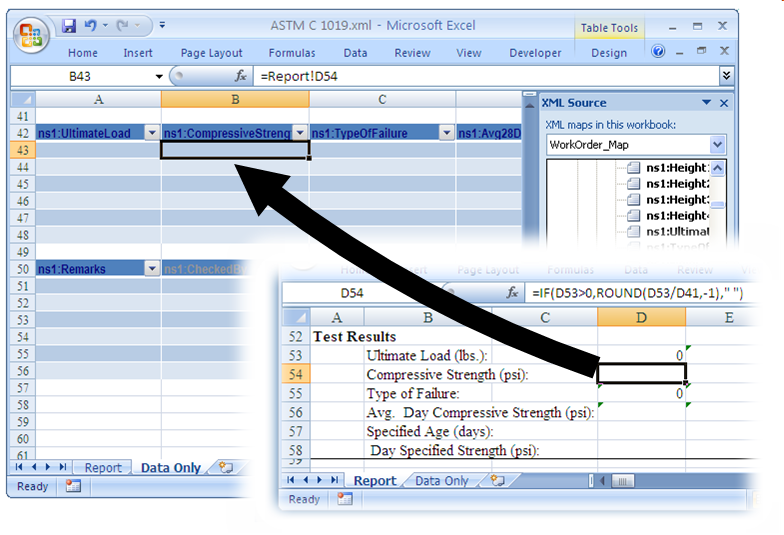
Task: Click fx Insert Function in inset window
Action: [512, 292]
